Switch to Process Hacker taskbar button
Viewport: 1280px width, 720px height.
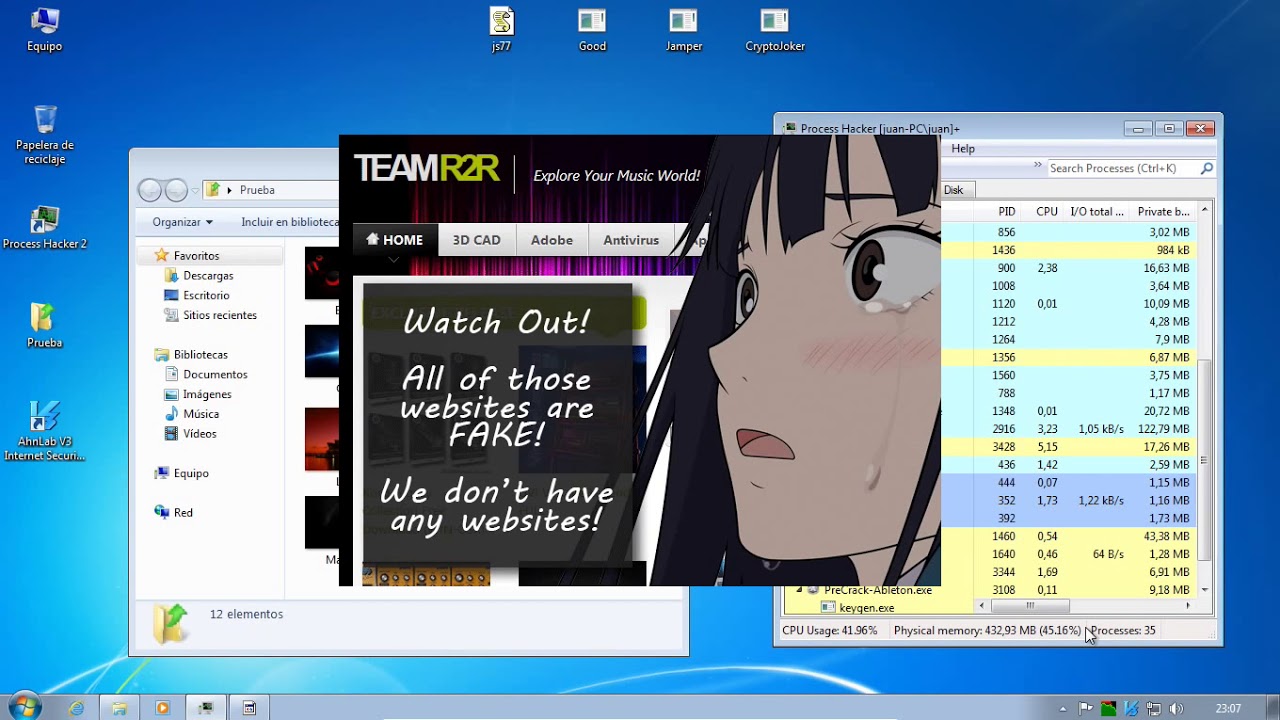pyautogui.click(x=206, y=708)
